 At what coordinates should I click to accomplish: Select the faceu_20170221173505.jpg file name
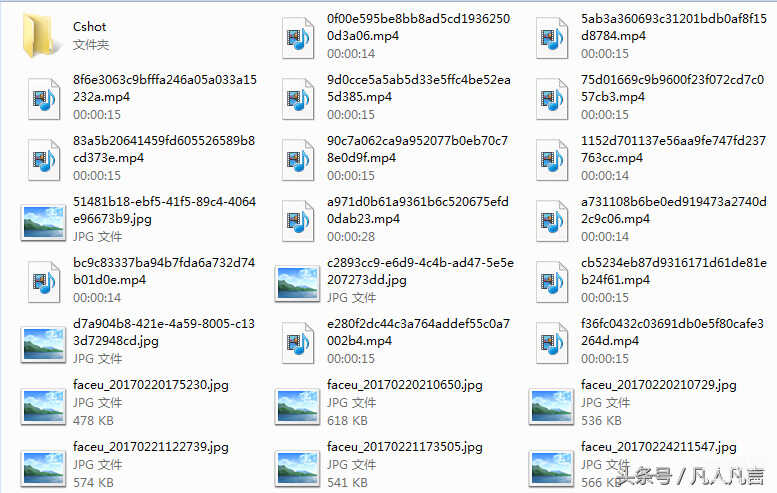[x=405, y=447]
